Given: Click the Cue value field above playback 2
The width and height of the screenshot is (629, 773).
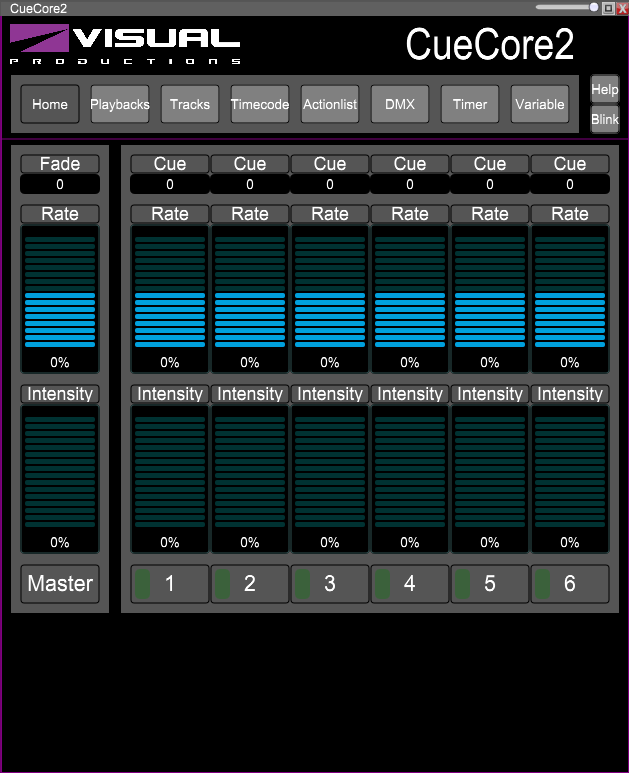Looking at the screenshot, I should pos(249,184).
